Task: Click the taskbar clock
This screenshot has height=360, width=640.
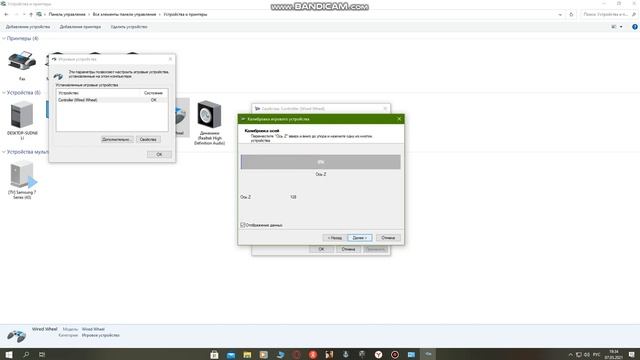Action: 613,354
